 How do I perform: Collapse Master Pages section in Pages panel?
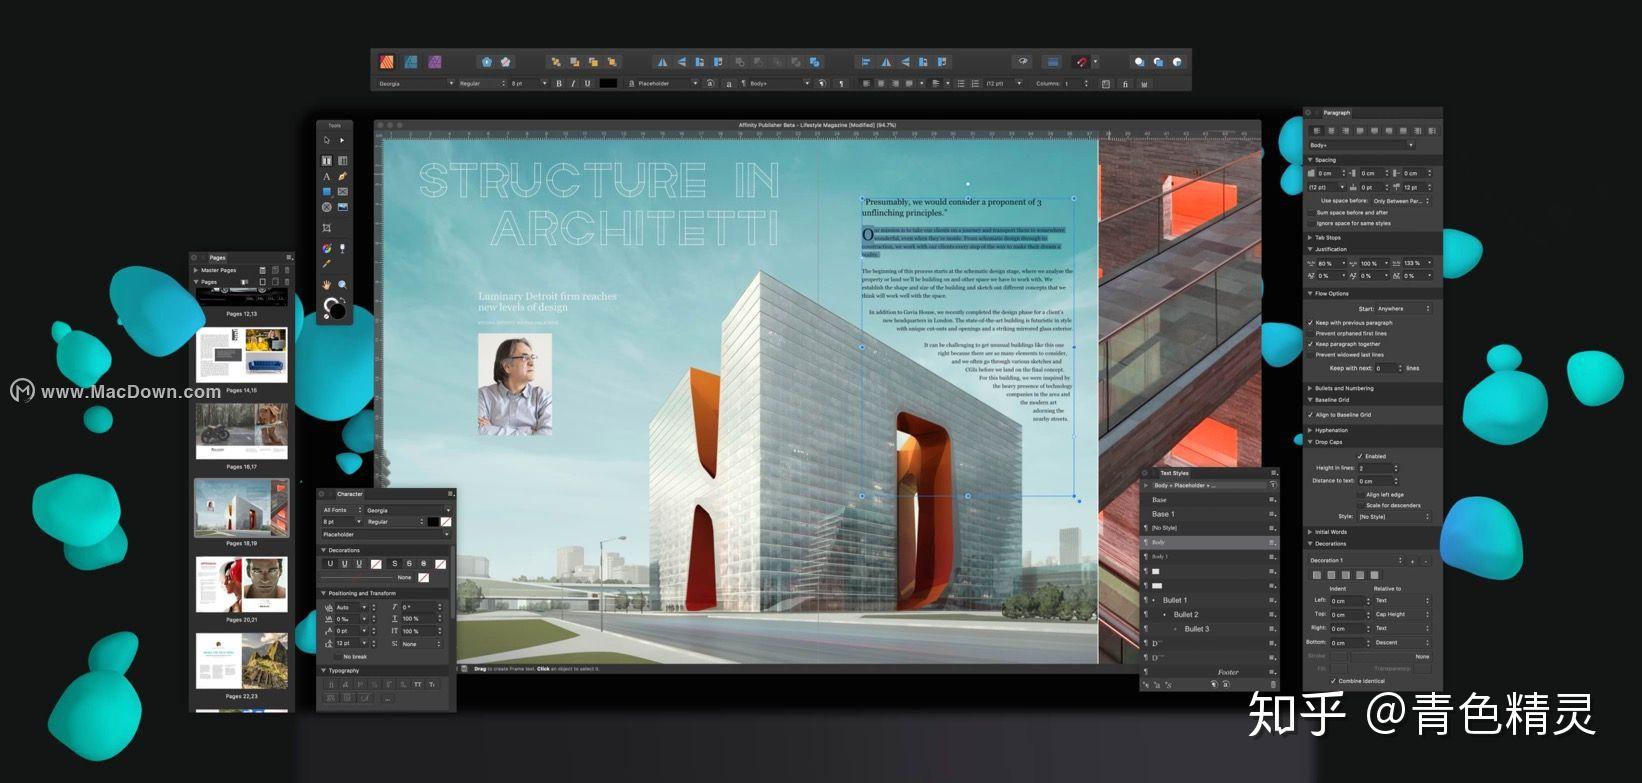tap(196, 270)
